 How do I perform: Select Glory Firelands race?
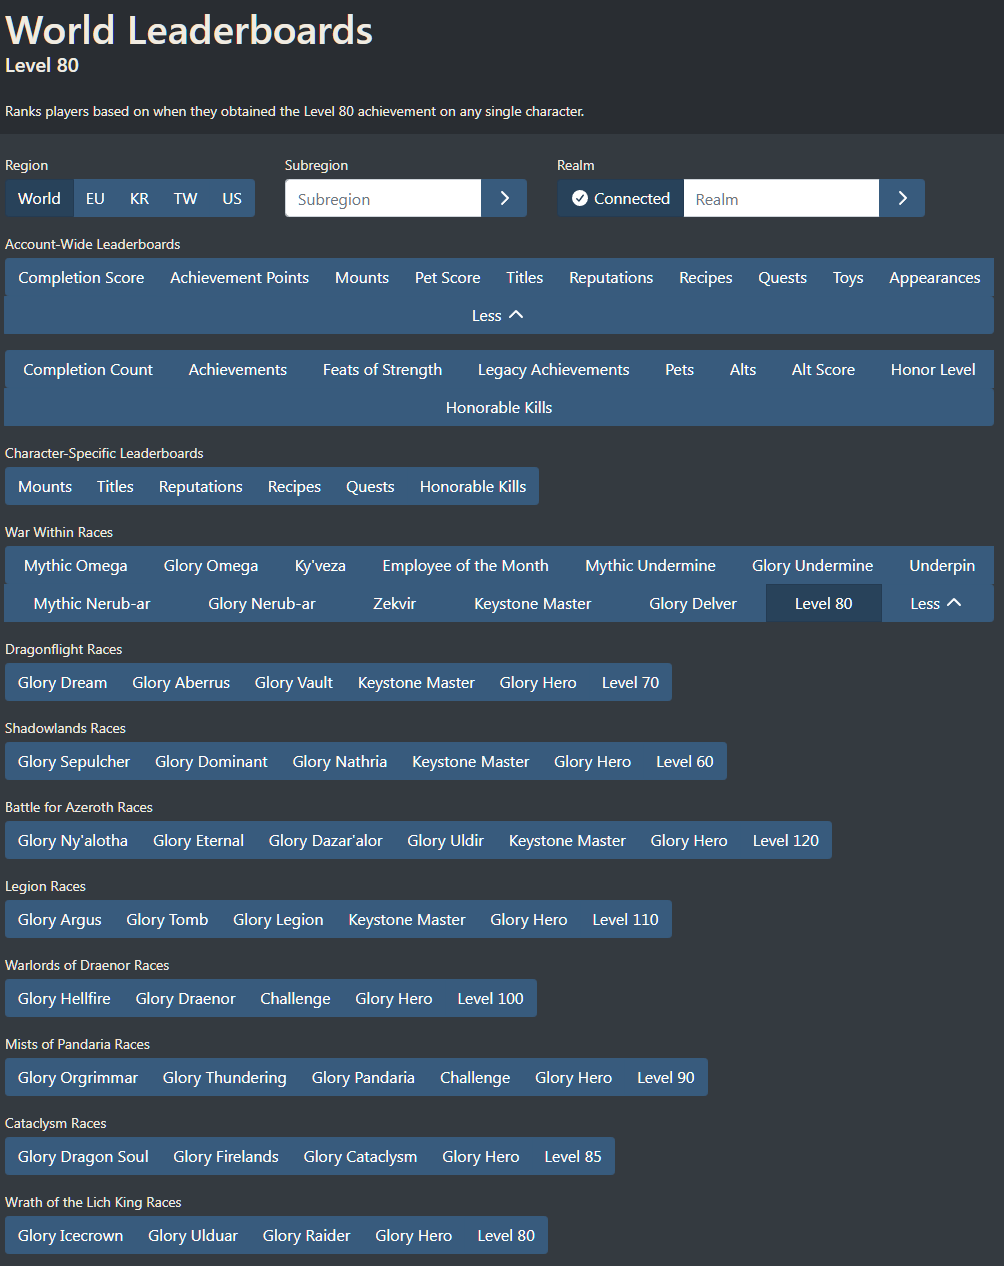coord(226,1156)
